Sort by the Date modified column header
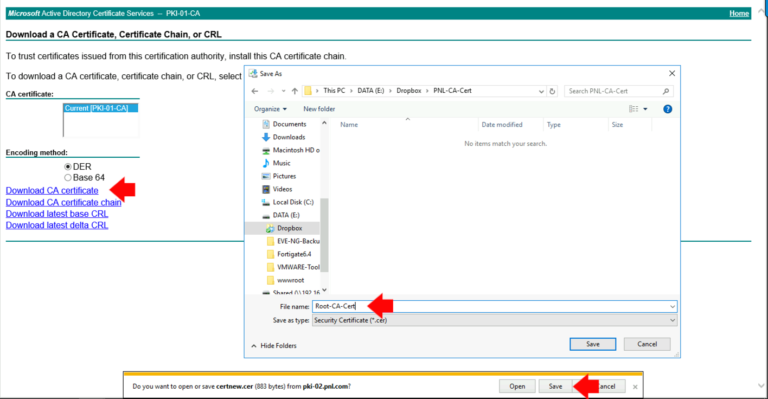 [502, 125]
